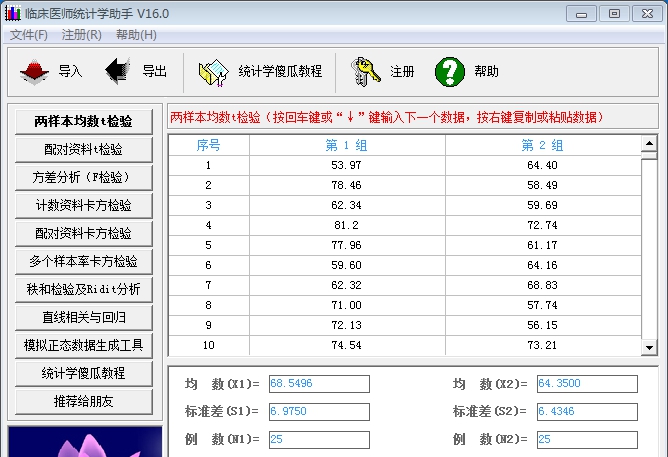668x457 pixels.
Task: Open 配对资料卡方检验
Action: 84,233
